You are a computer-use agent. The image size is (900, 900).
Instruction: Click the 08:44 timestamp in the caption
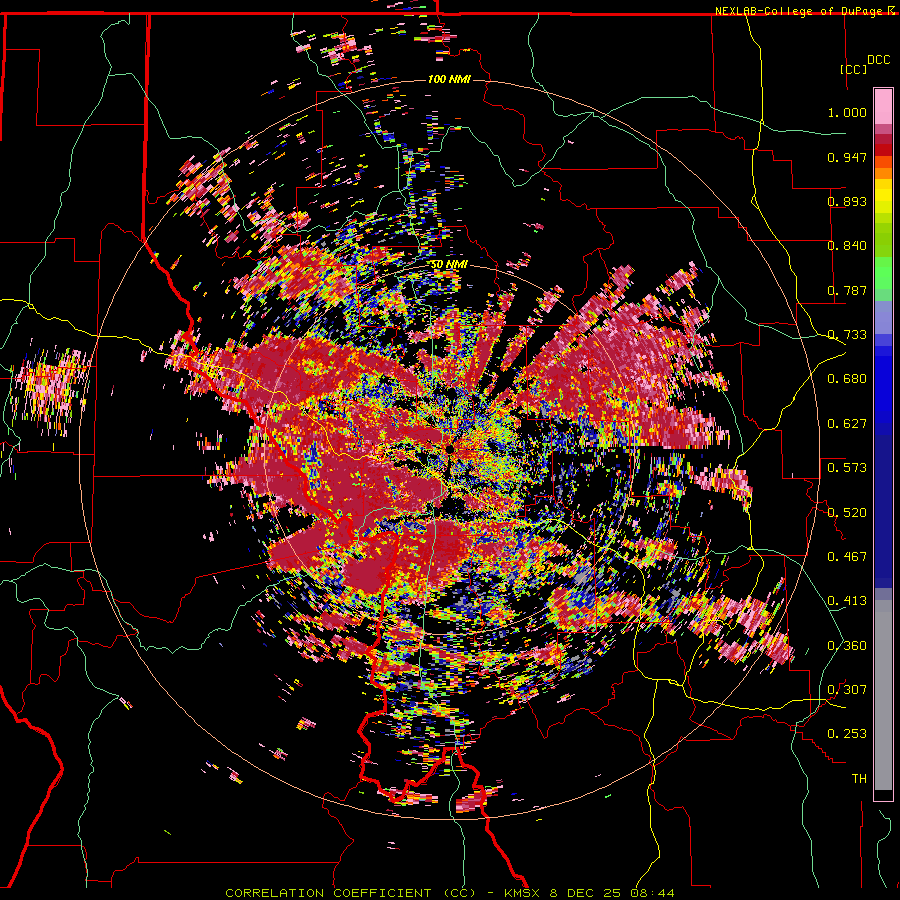pyautogui.click(x=654, y=893)
